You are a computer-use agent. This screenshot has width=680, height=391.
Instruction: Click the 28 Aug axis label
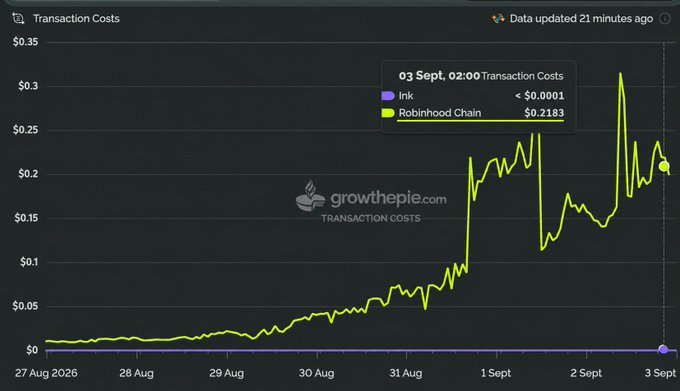137,373
